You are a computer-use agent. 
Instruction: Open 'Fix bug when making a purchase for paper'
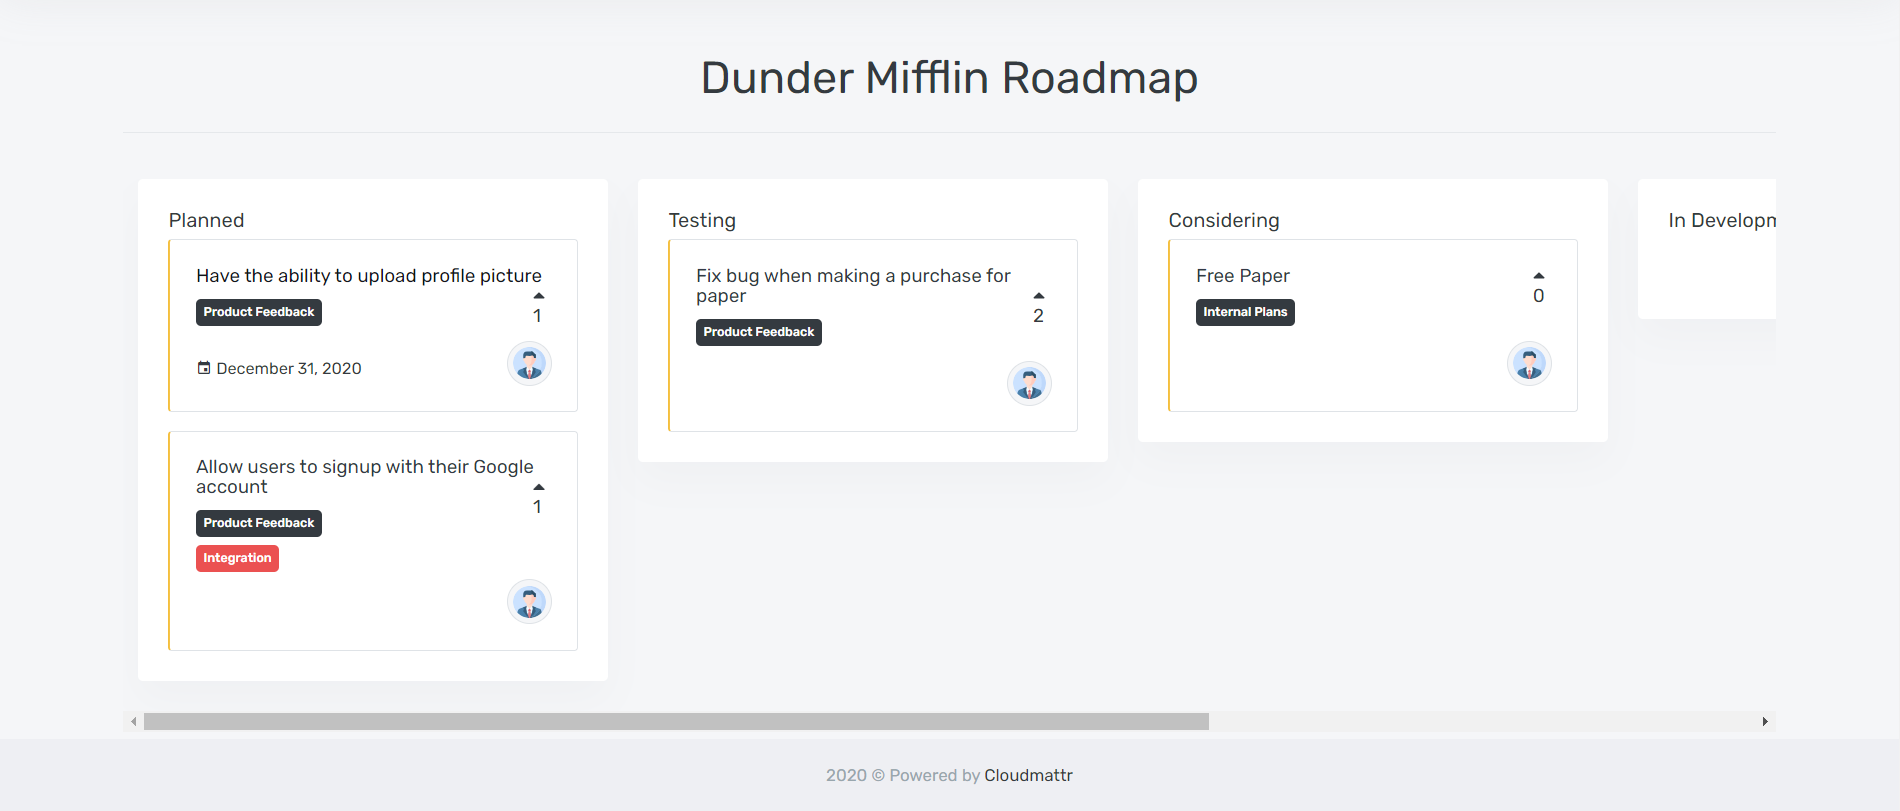pyautogui.click(x=853, y=286)
